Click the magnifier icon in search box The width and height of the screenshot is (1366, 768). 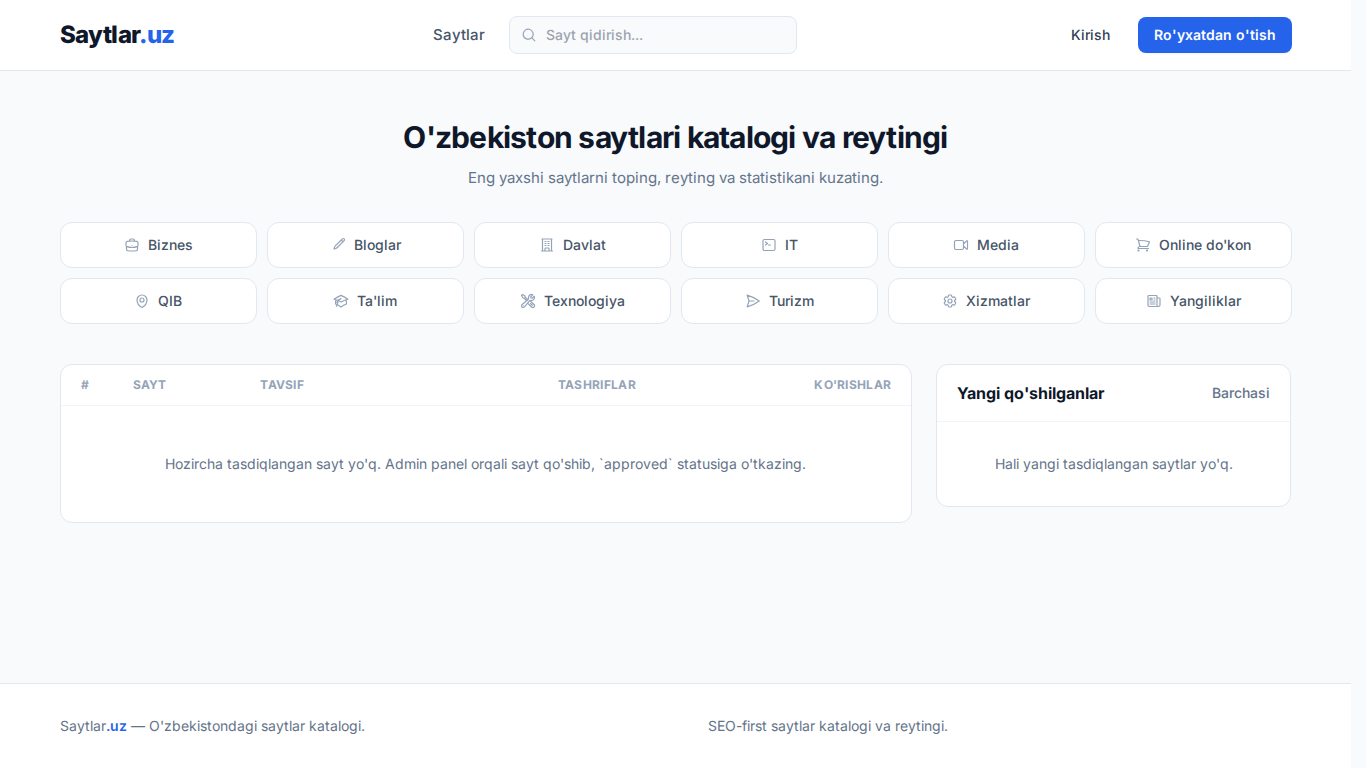pyautogui.click(x=530, y=35)
